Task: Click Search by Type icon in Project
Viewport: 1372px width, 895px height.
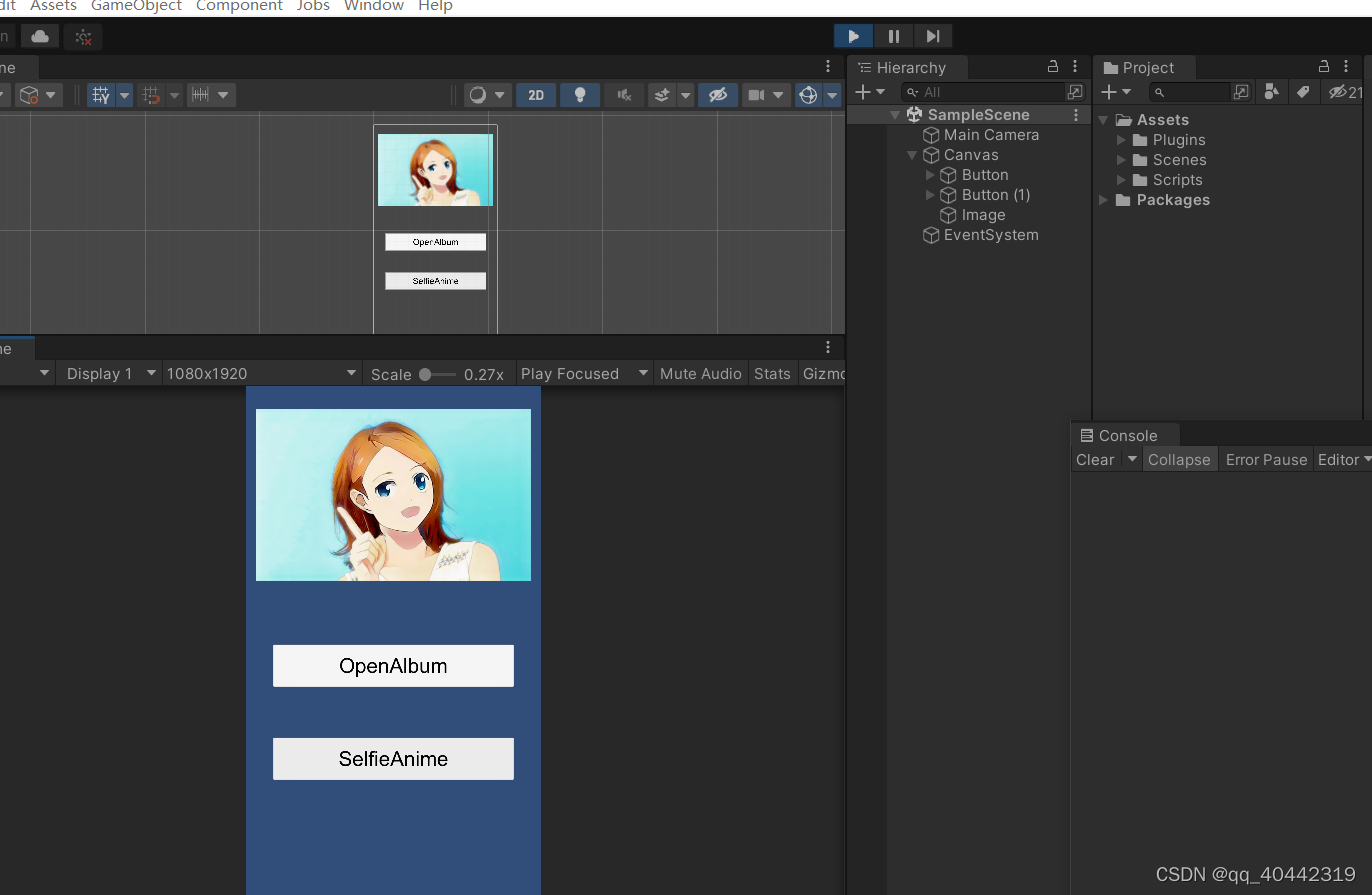Action: [x=1271, y=92]
